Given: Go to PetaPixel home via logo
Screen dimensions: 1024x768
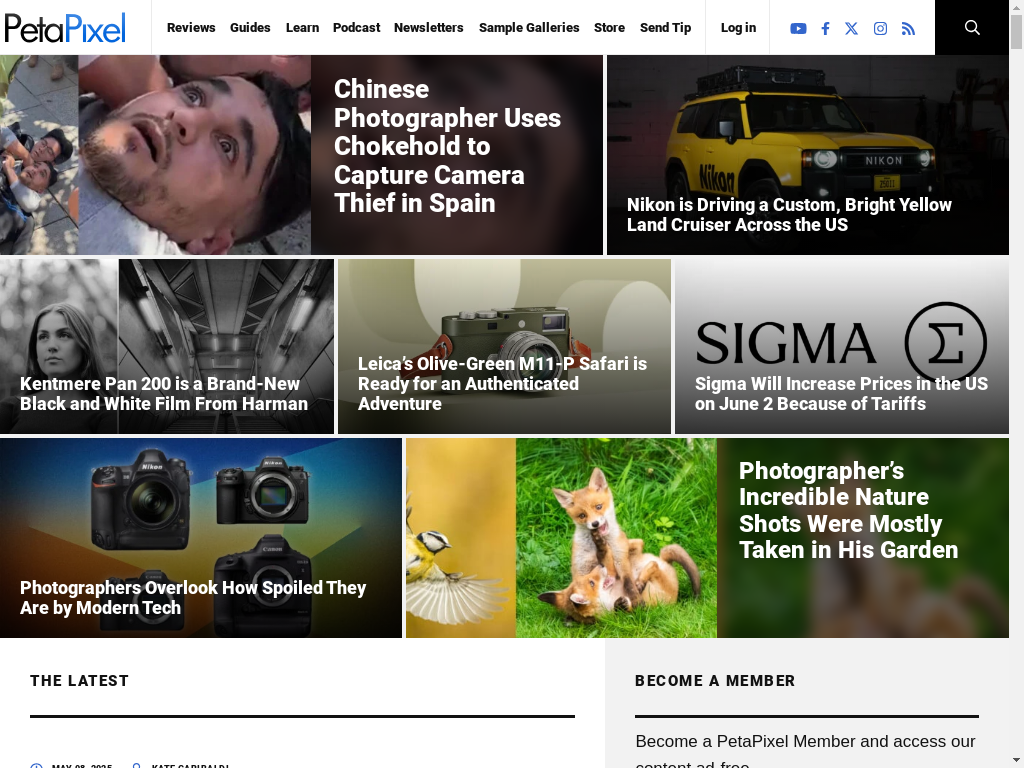Looking at the screenshot, I should pos(65,28).
